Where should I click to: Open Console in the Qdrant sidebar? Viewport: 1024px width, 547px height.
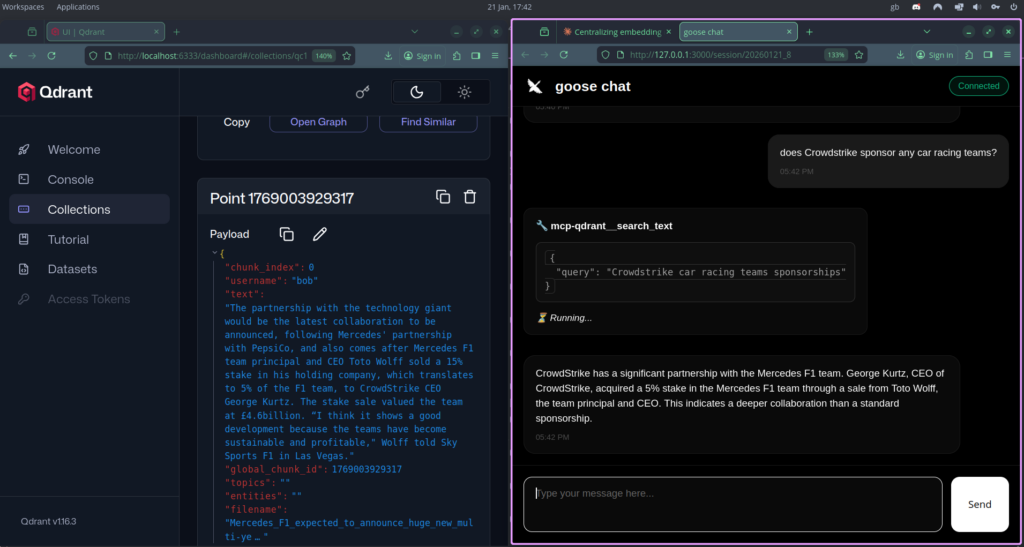(x=70, y=180)
